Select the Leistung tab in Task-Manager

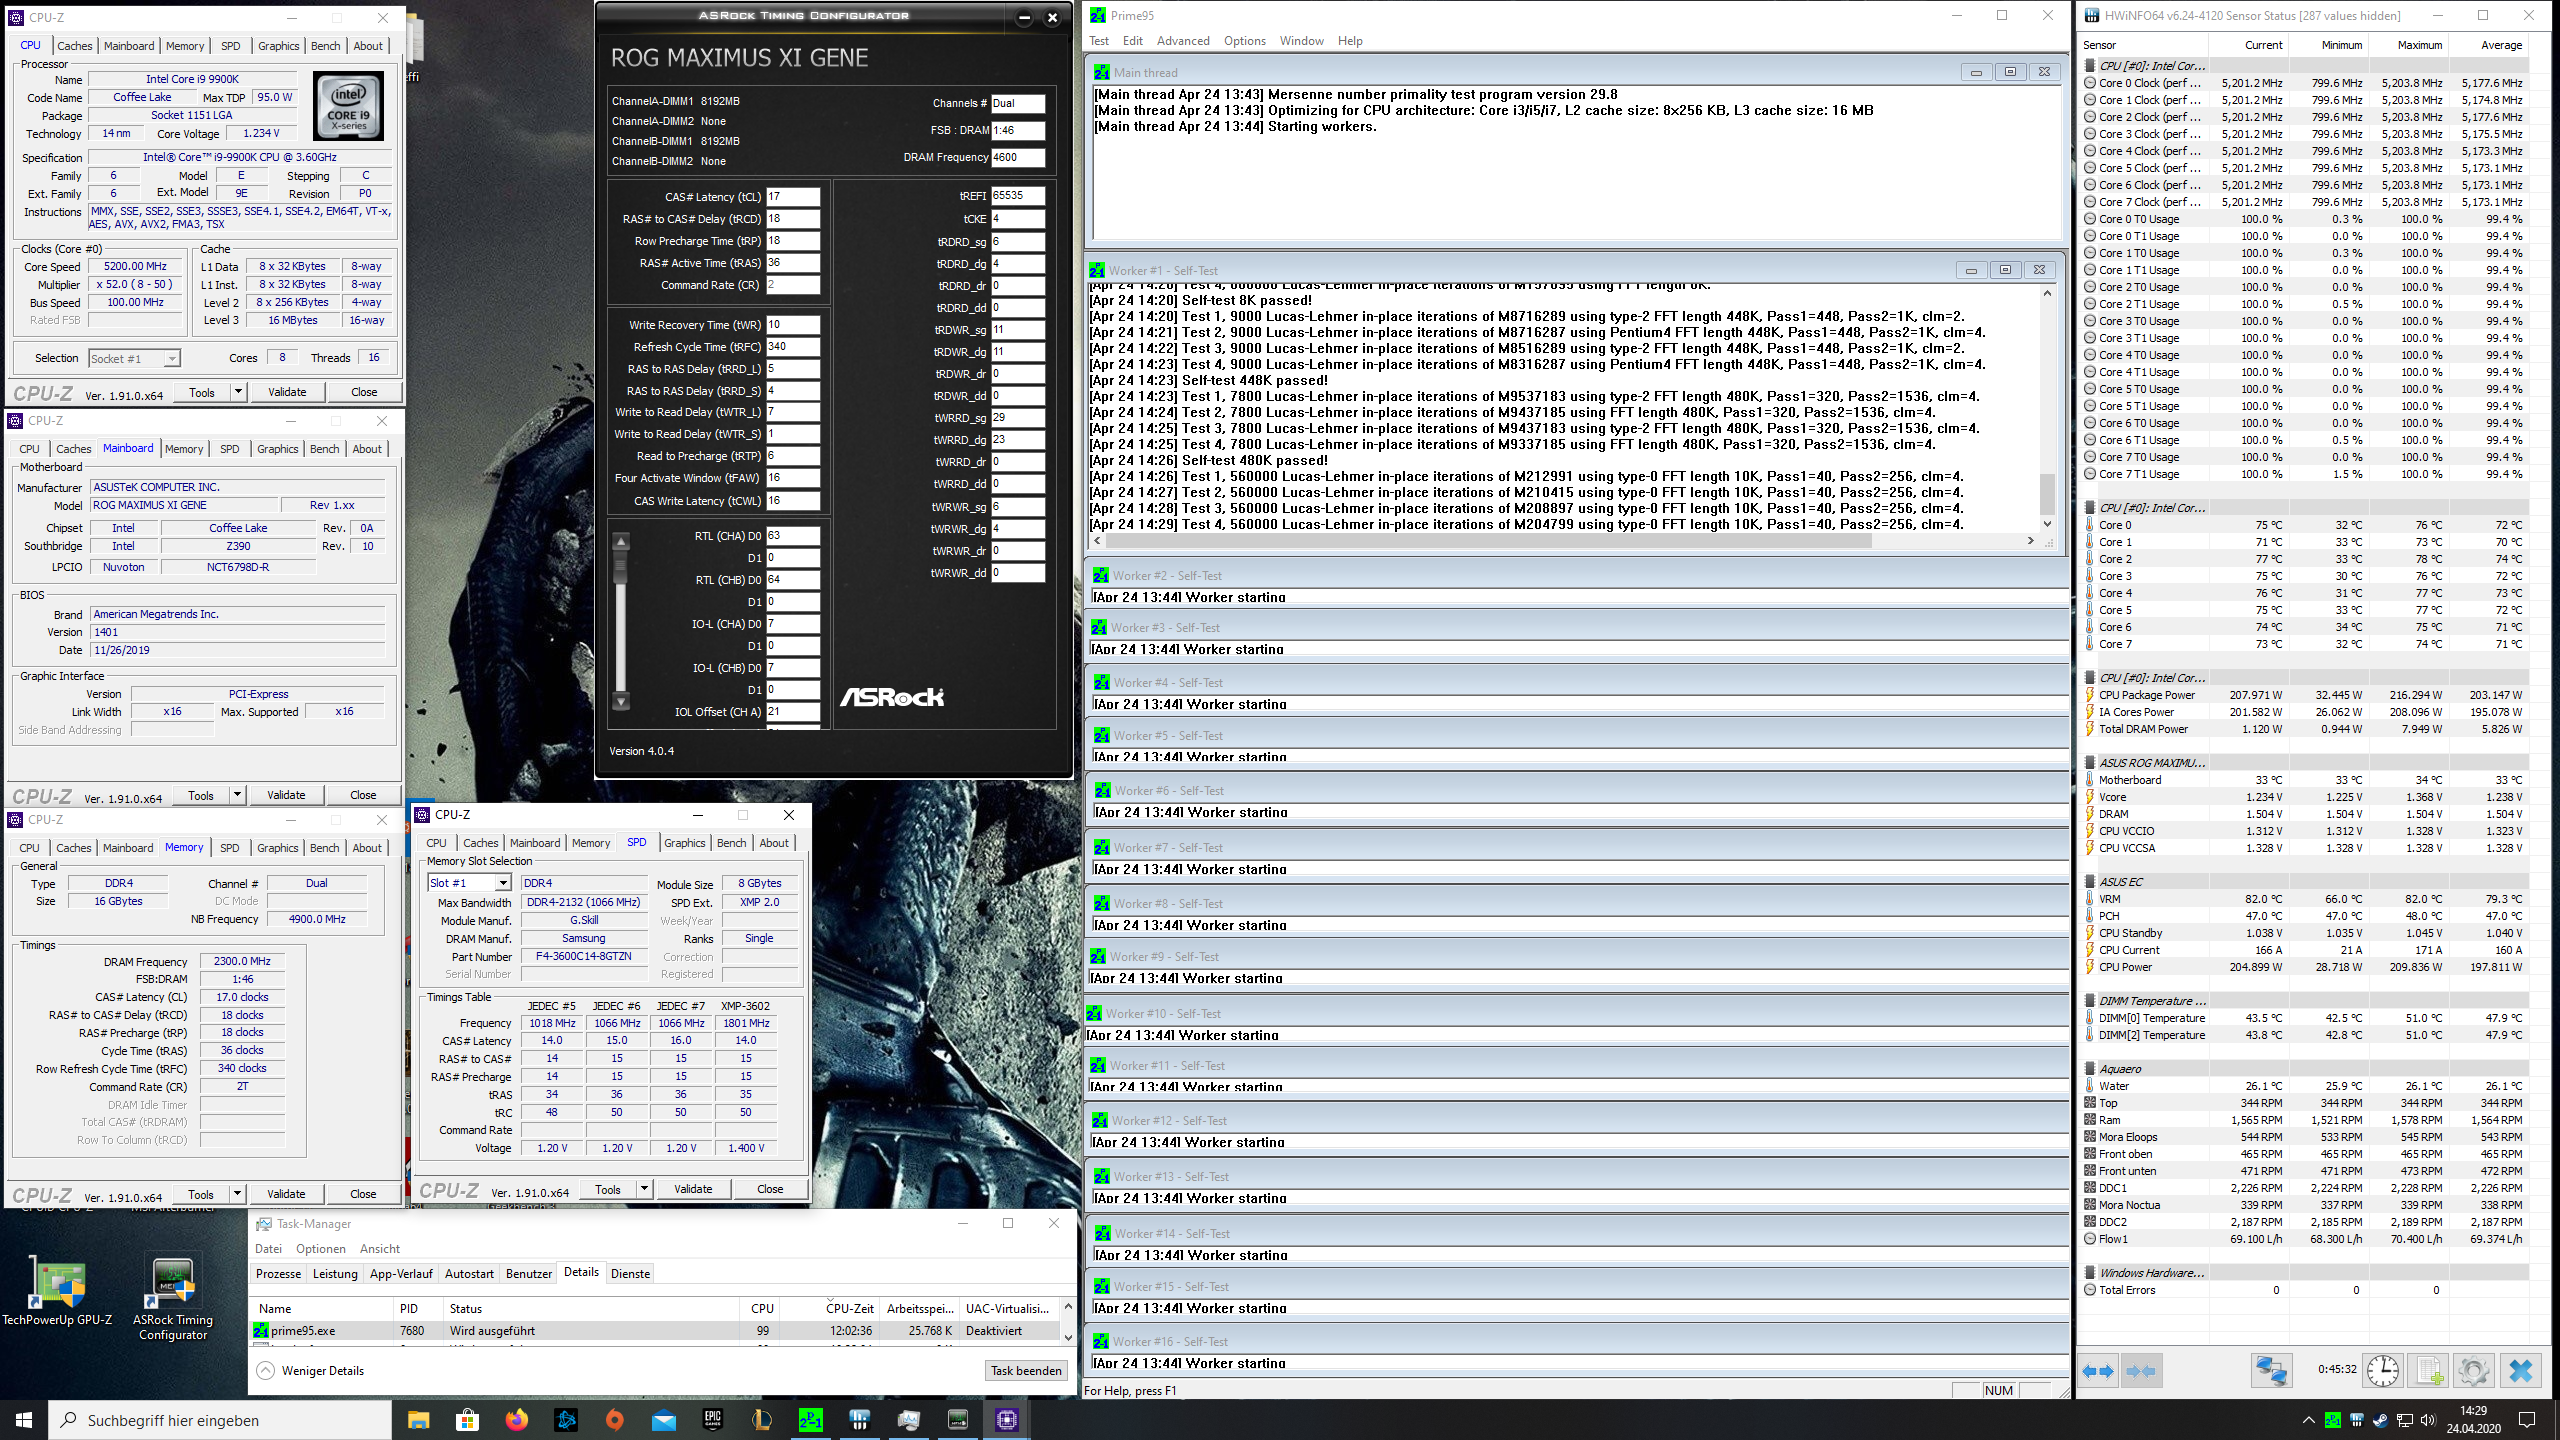(334, 1274)
